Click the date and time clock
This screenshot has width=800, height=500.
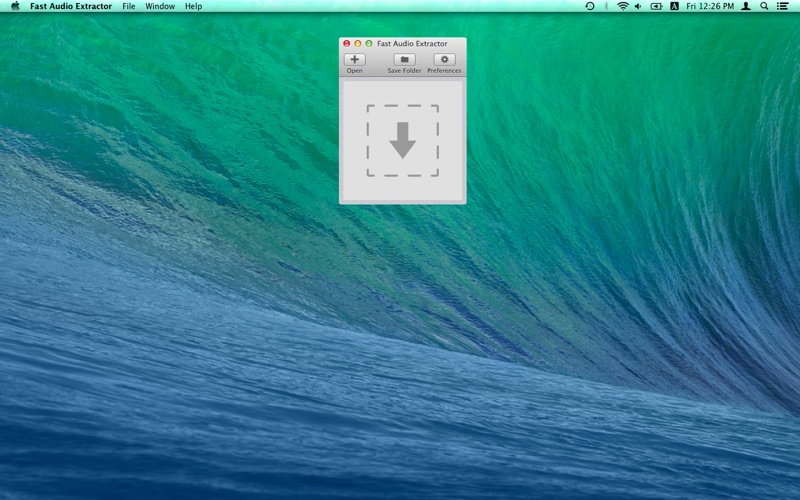711,6
